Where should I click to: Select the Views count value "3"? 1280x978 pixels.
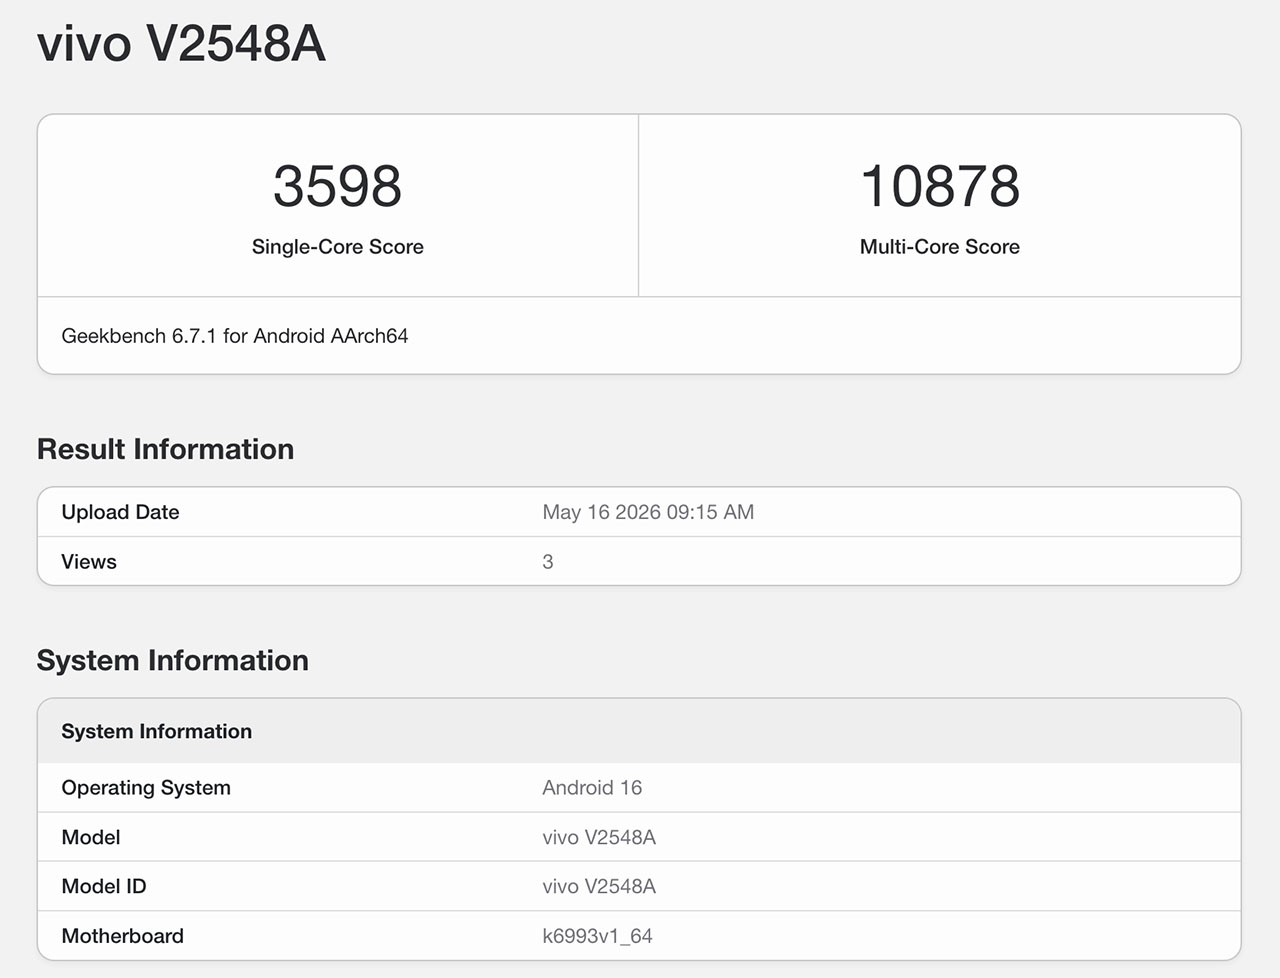click(x=548, y=562)
